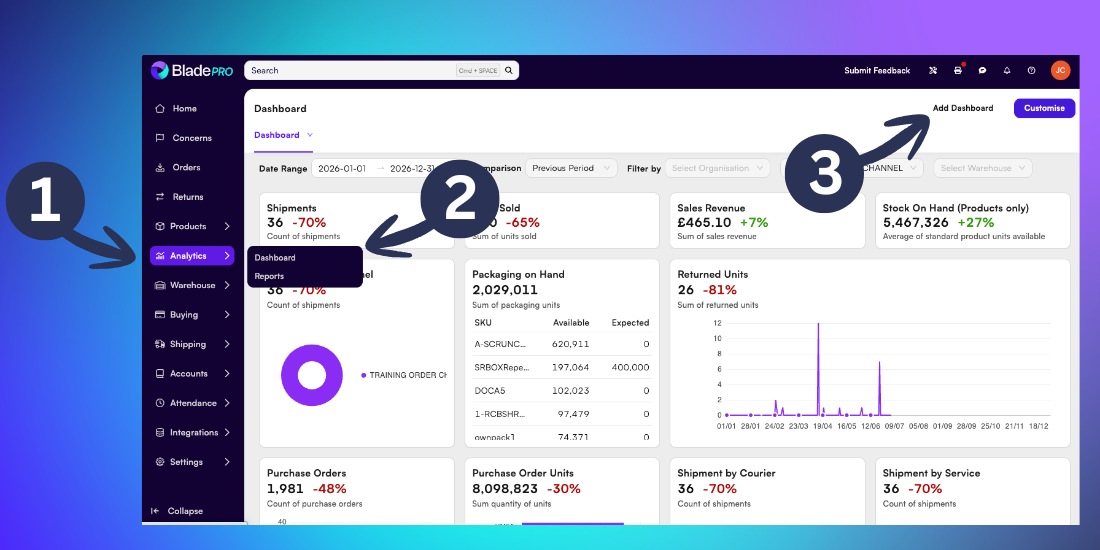Click the tools icon beside Submit Feedback
The height and width of the screenshot is (550, 1100).
933,70
